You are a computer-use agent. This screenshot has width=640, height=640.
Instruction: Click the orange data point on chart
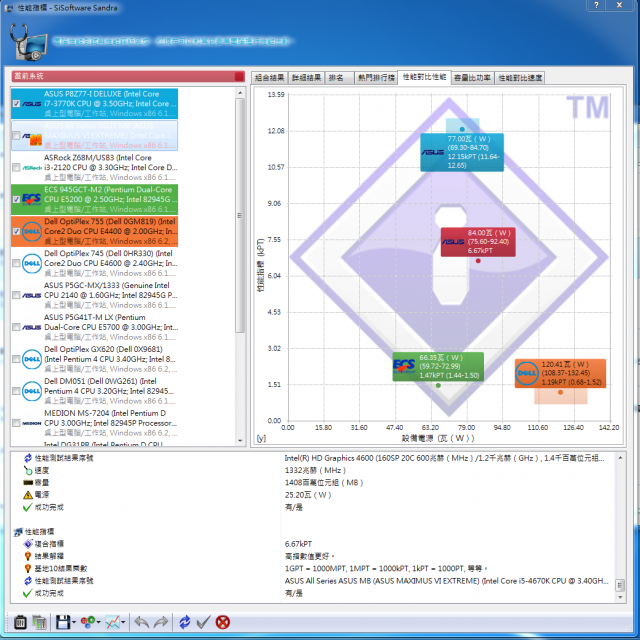(560, 392)
